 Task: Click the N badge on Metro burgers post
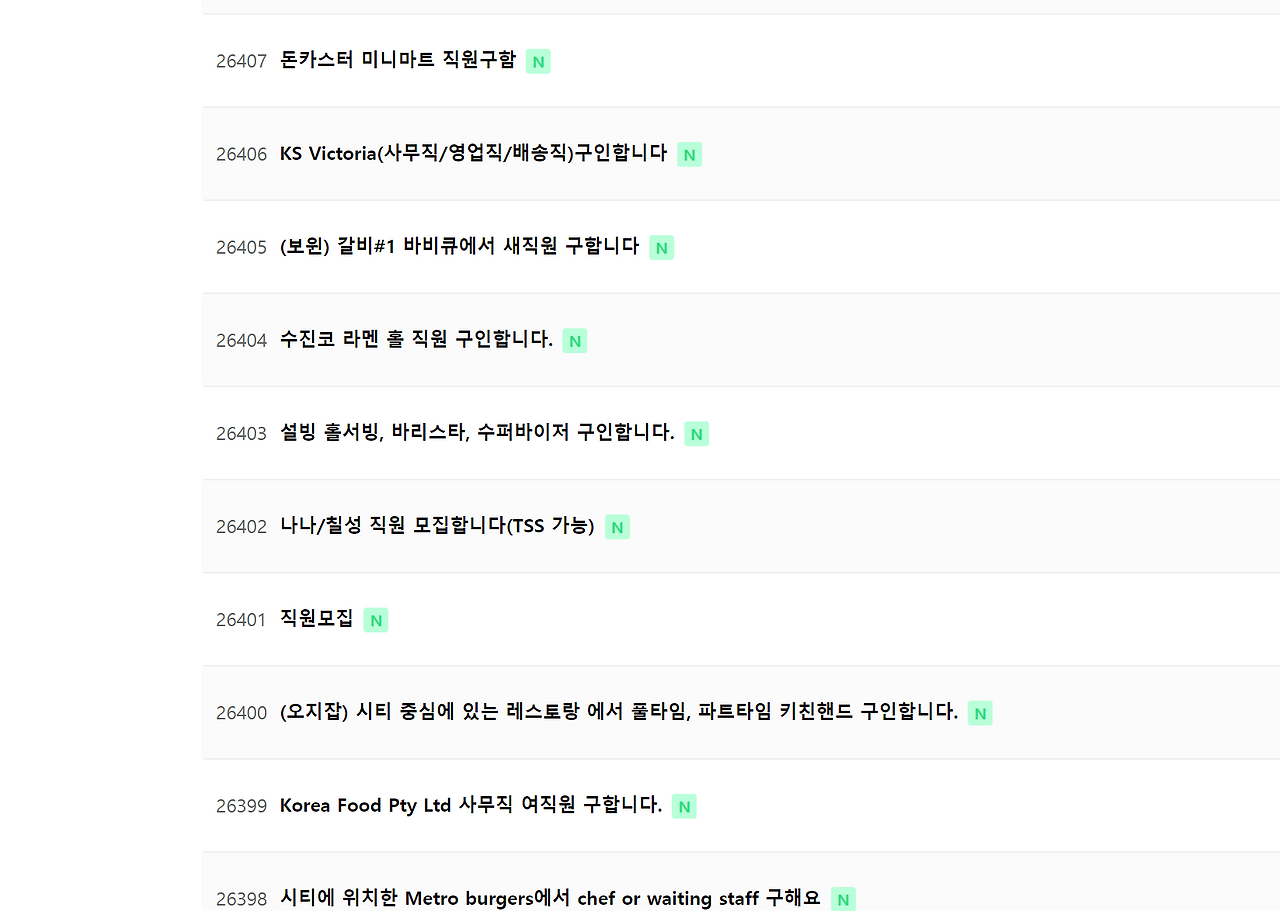click(843, 898)
